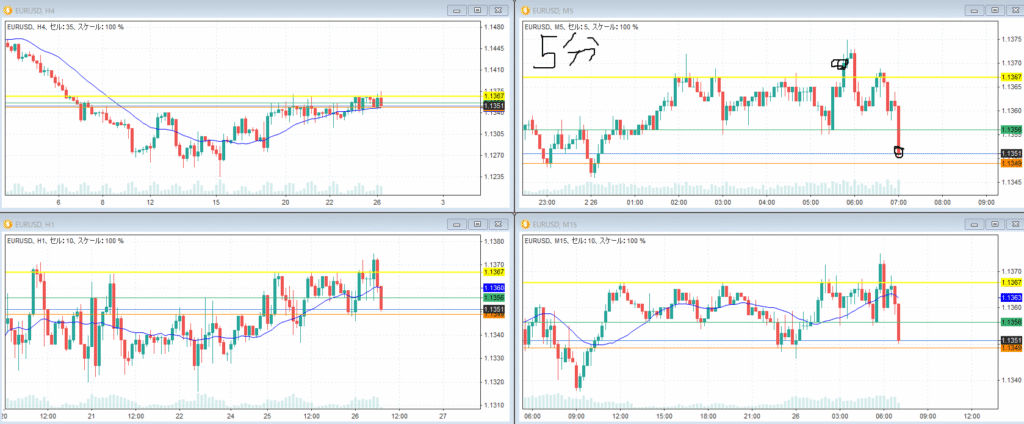Click the EURUSD H4 window icon
This screenshot has height=424, width=1024.
pos(7,10)
